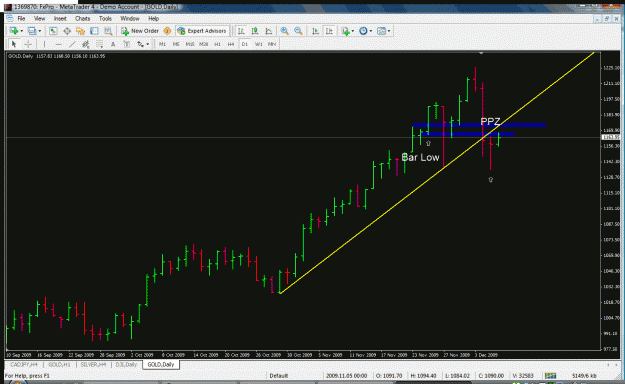
Task: Set timeframe to MN
Action: tap(272, 44)
